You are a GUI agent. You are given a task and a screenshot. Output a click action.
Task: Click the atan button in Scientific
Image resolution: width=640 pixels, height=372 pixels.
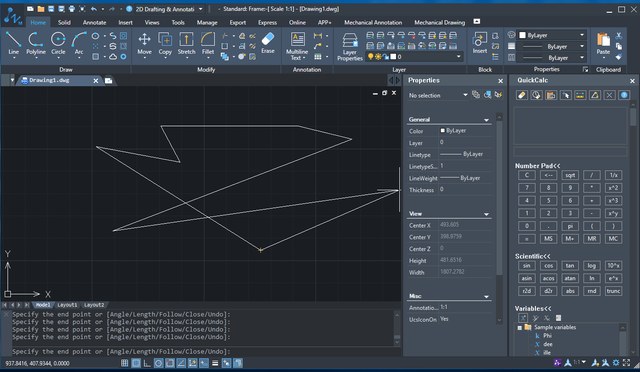coord(570,278)
